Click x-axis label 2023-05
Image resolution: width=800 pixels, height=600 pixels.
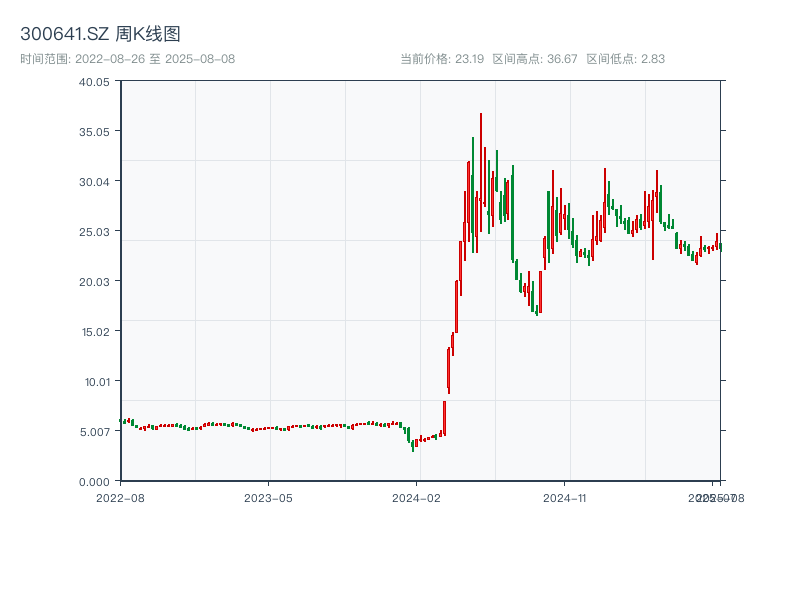click(268, 498)
